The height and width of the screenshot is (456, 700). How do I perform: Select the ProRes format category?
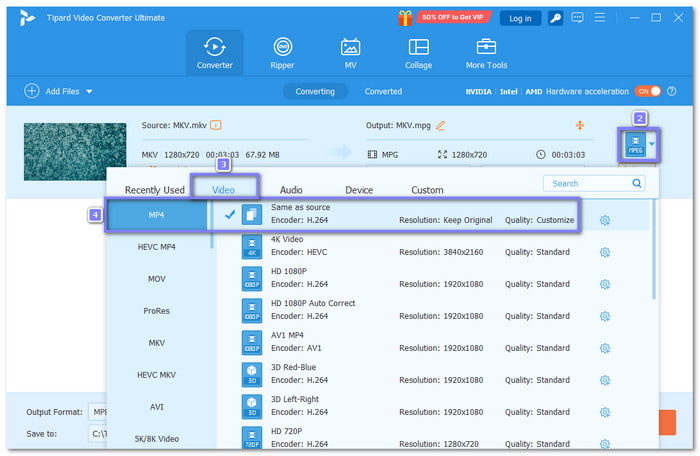click(156, 311)
